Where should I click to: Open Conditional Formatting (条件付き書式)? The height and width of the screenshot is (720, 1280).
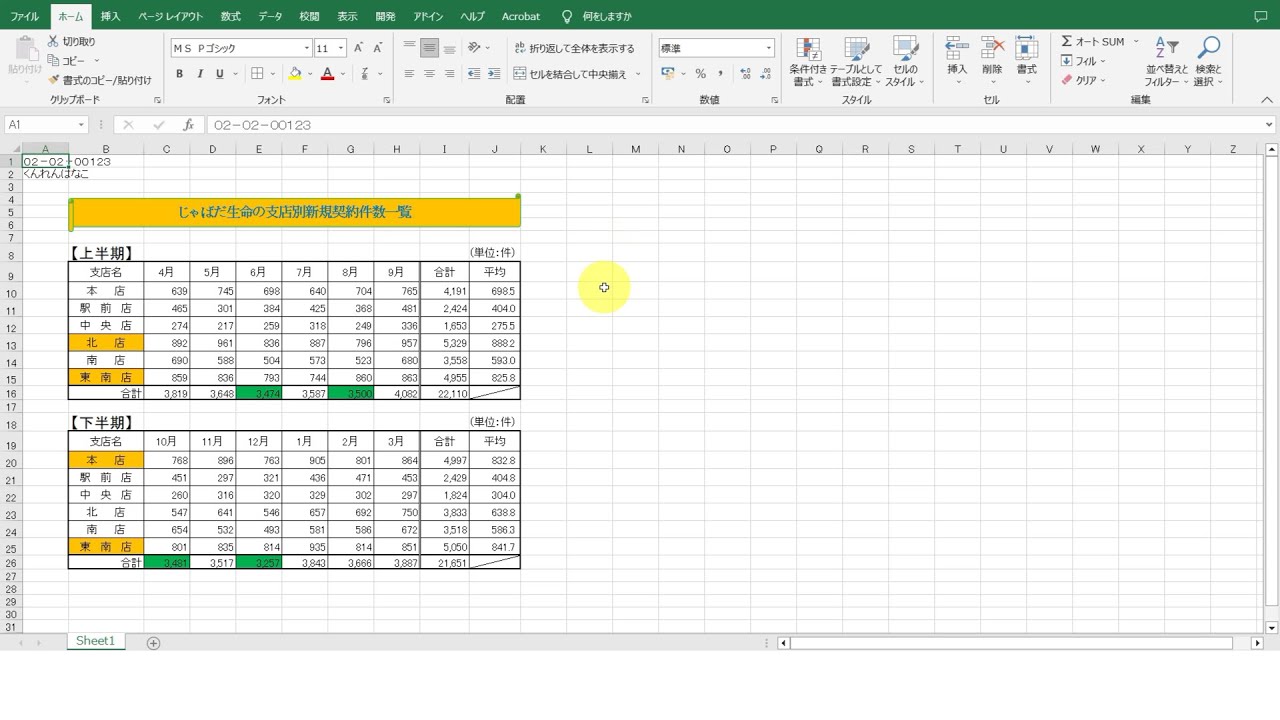click(807, 62)
